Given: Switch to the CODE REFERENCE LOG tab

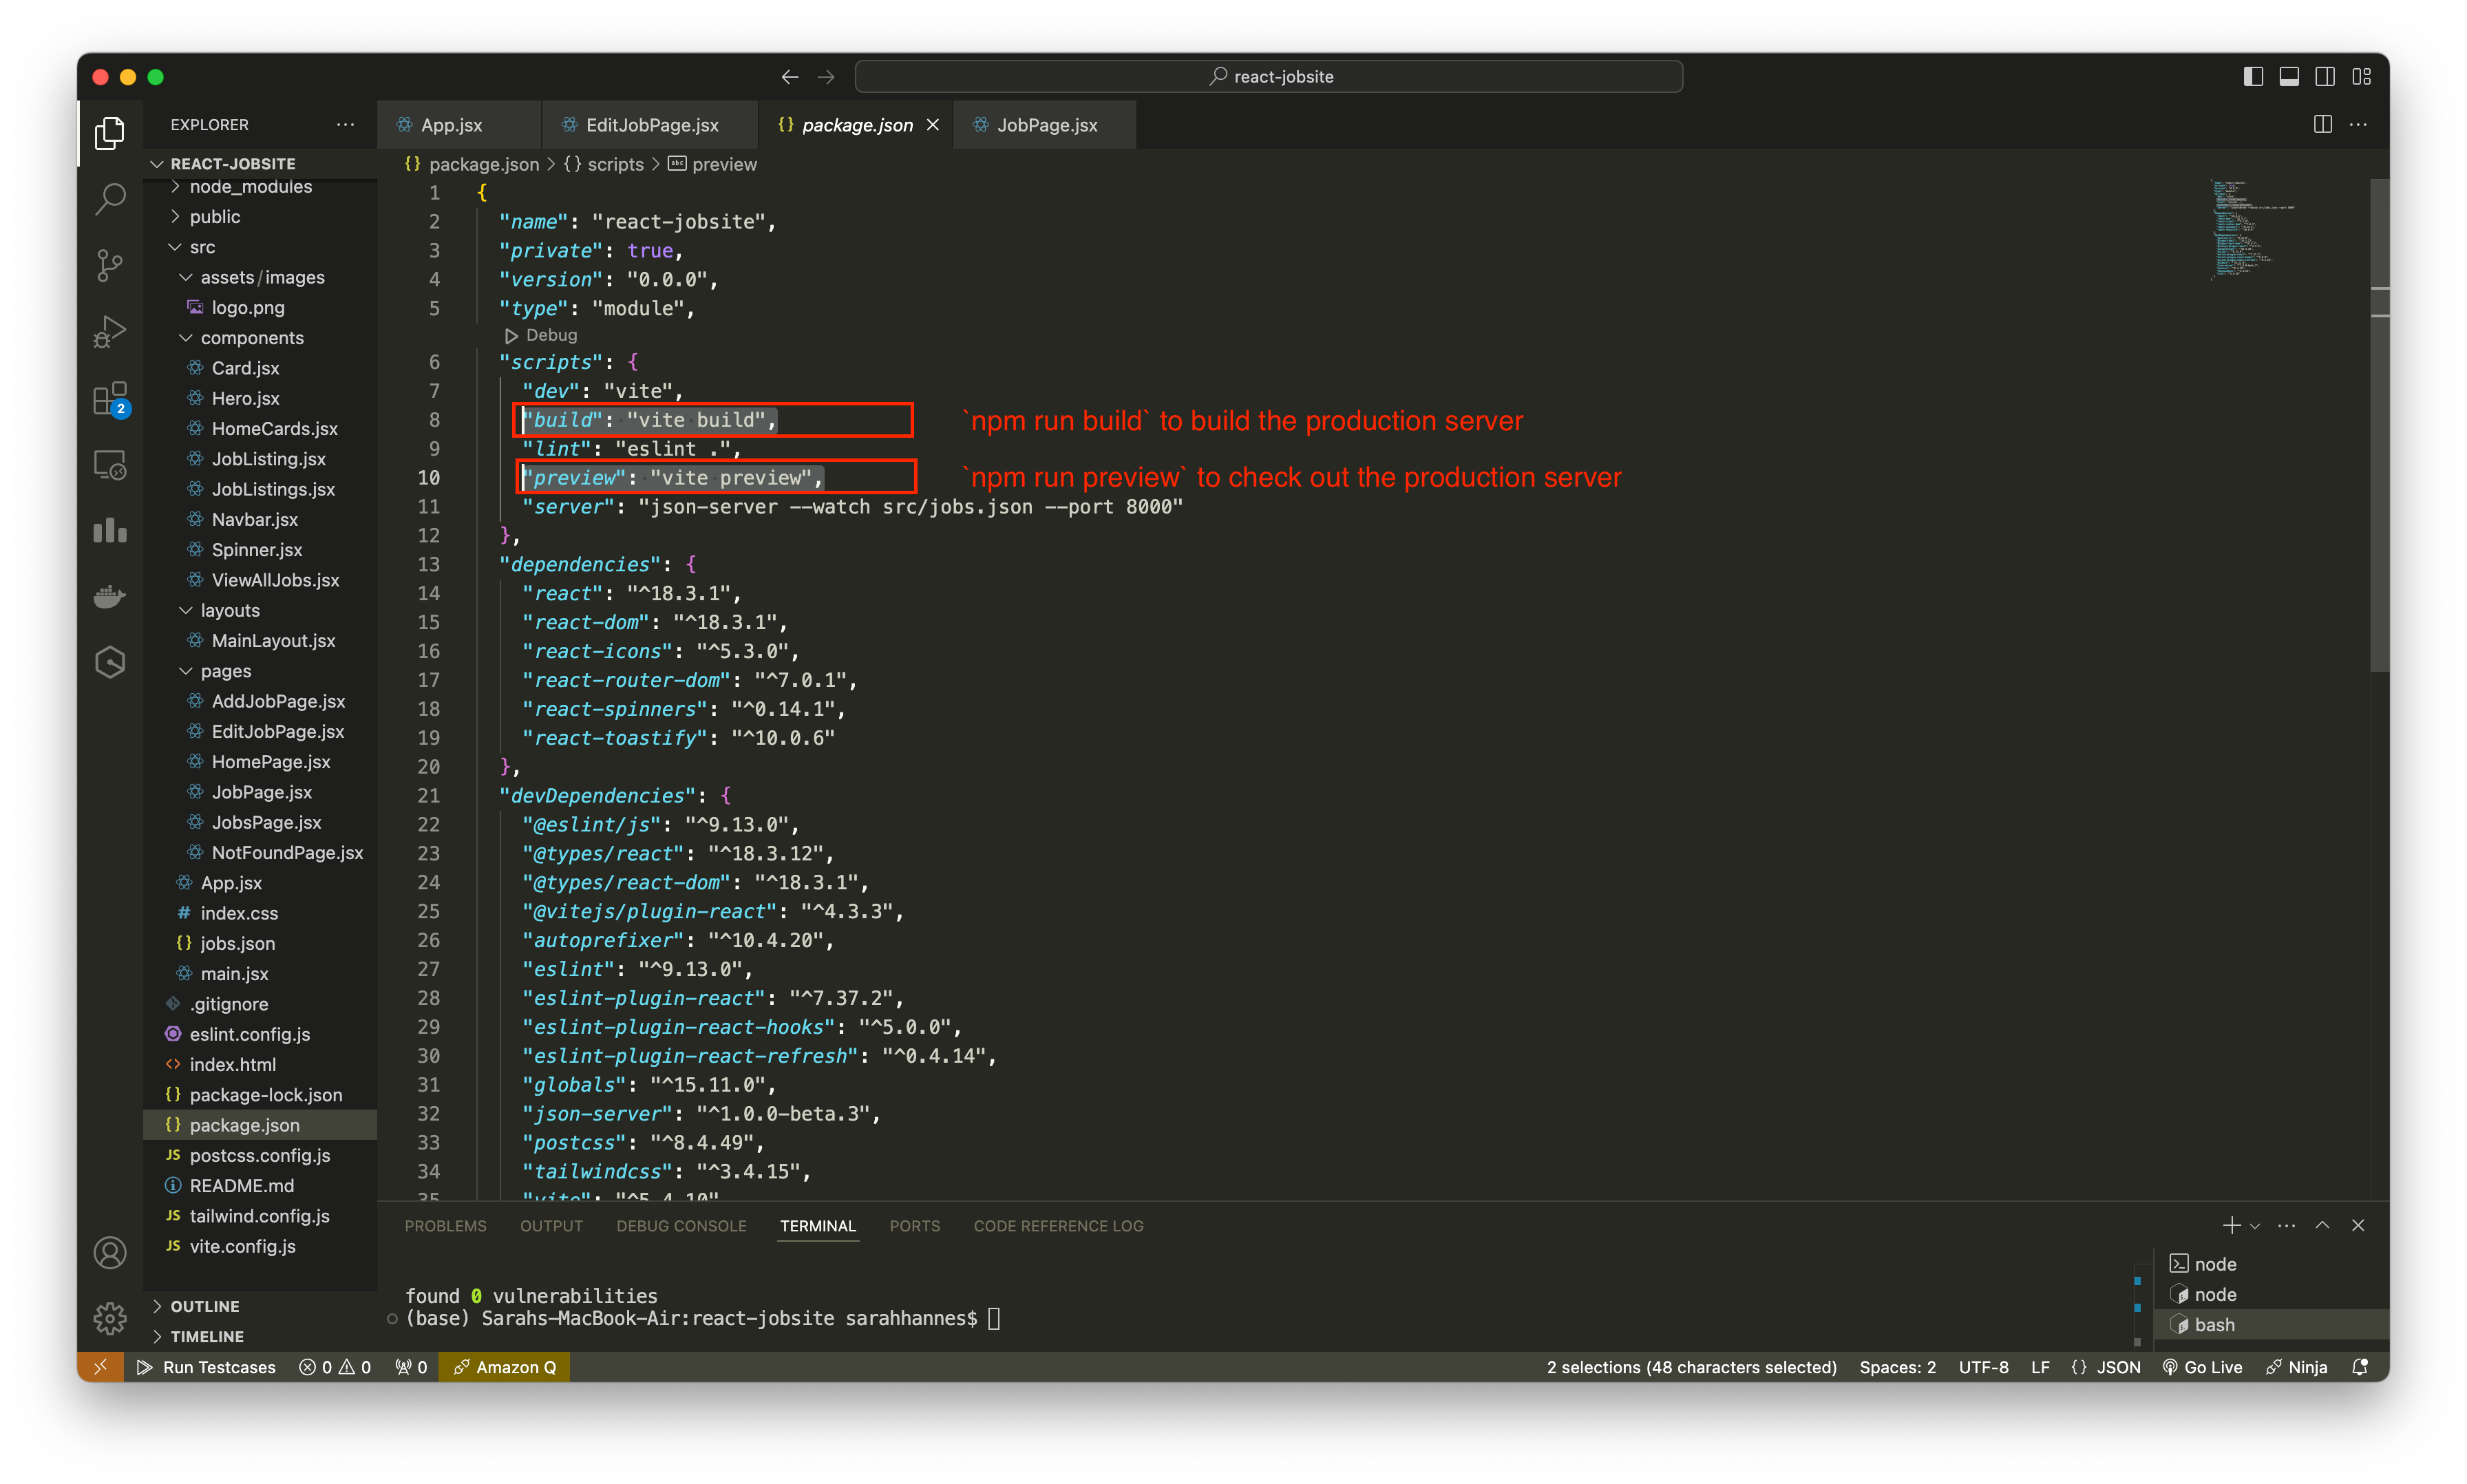Looking at the screenshot, I should (x=1058, y=1226).
